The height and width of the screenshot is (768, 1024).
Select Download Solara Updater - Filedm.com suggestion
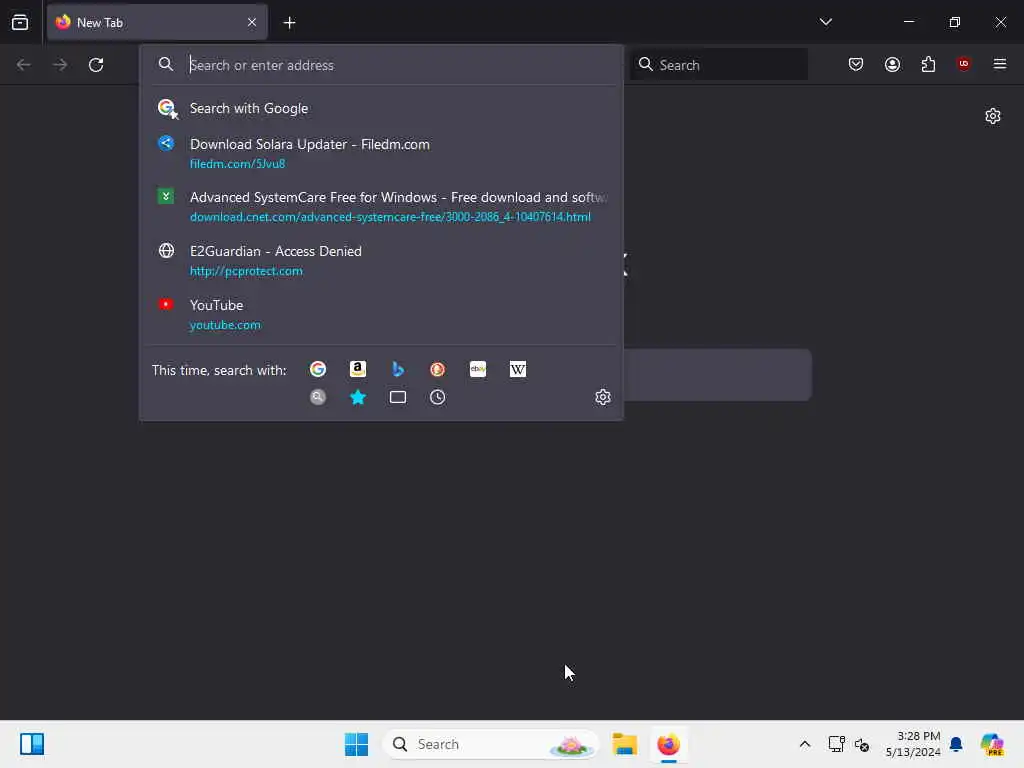point(381,153)
